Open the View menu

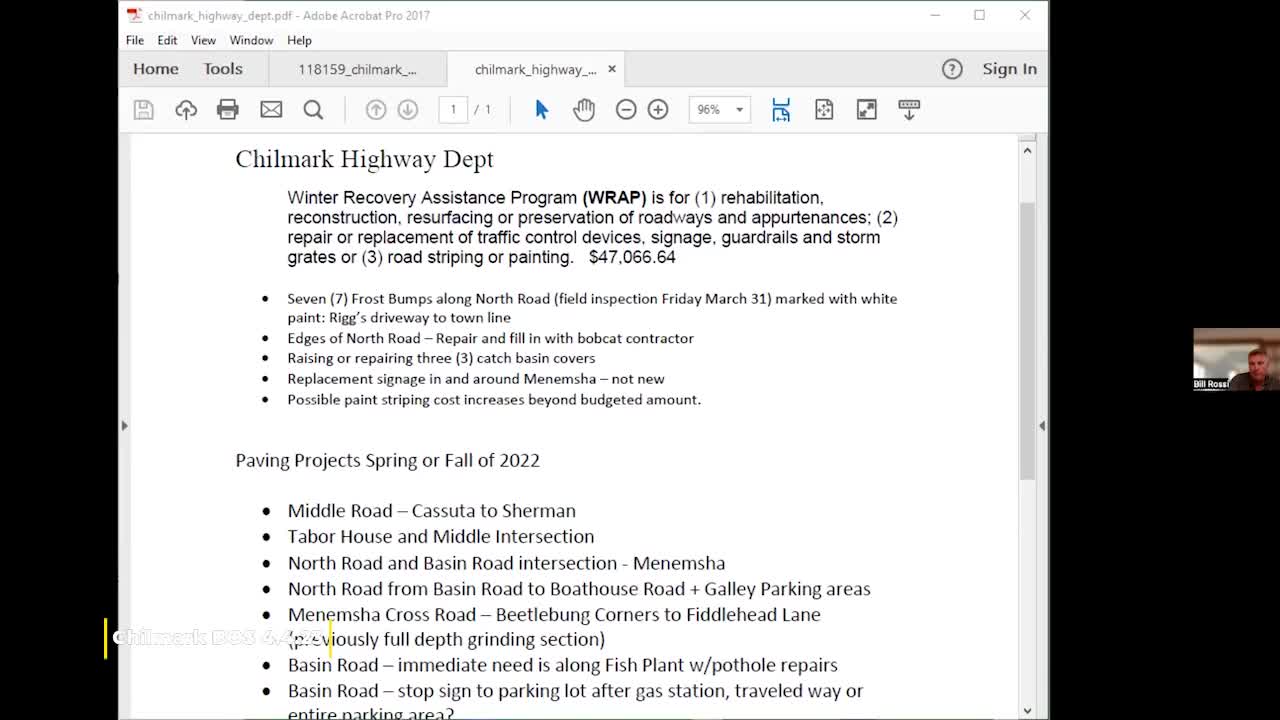click(x=203, y=40)
